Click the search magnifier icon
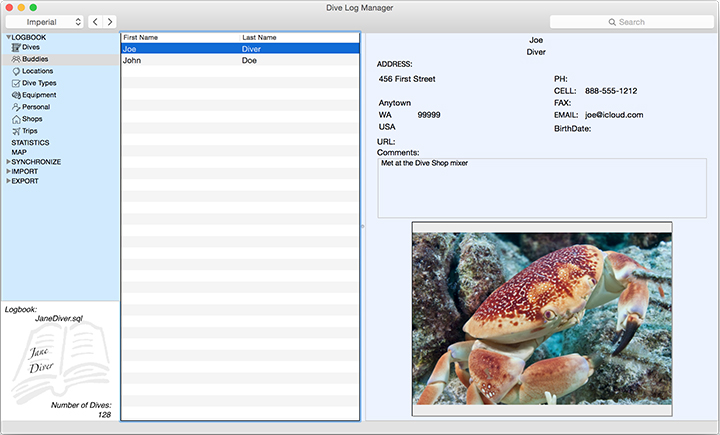Image resolution: width=720 pixels, height=435 pixels. pos(612,22)
